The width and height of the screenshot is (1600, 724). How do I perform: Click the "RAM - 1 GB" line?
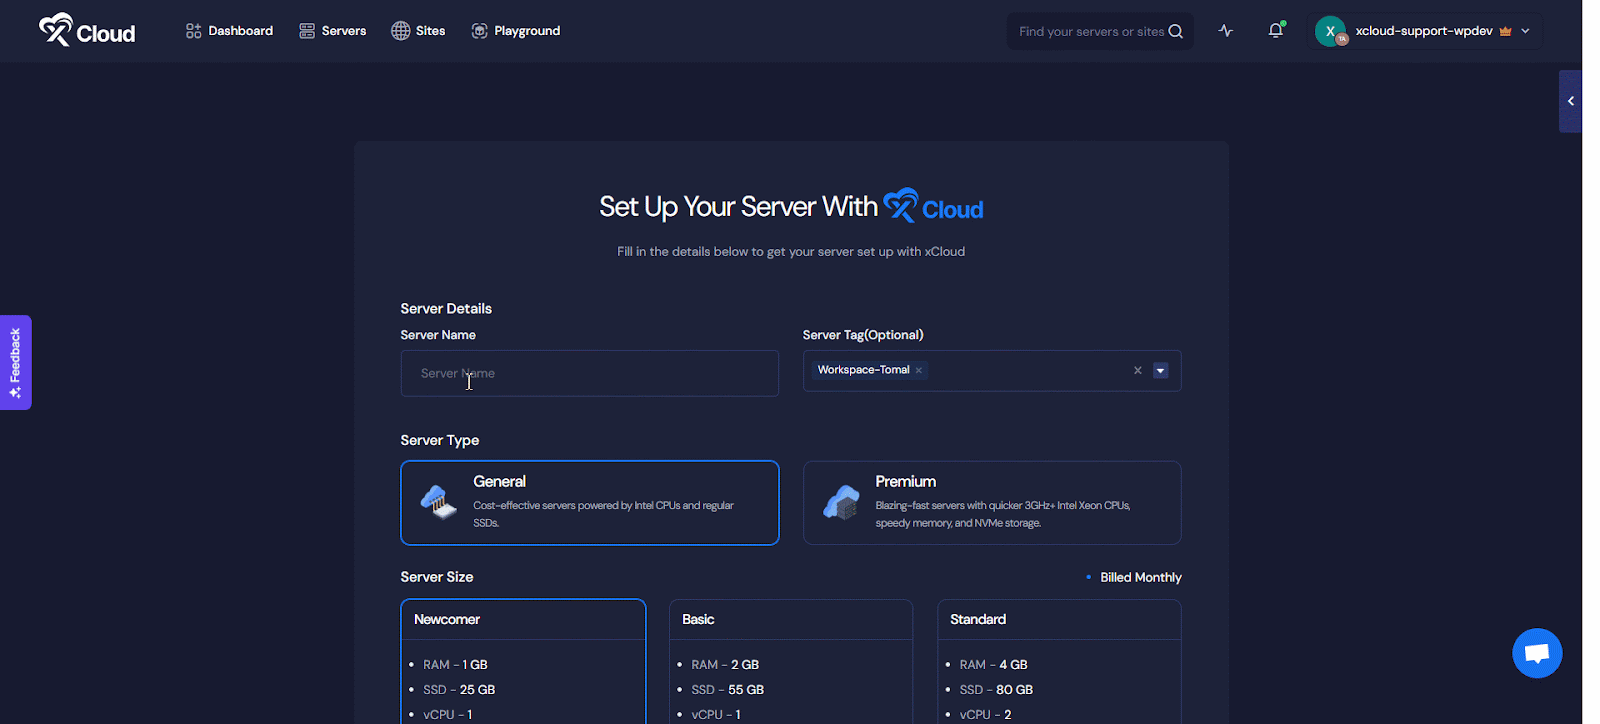(x=455, y=664)
